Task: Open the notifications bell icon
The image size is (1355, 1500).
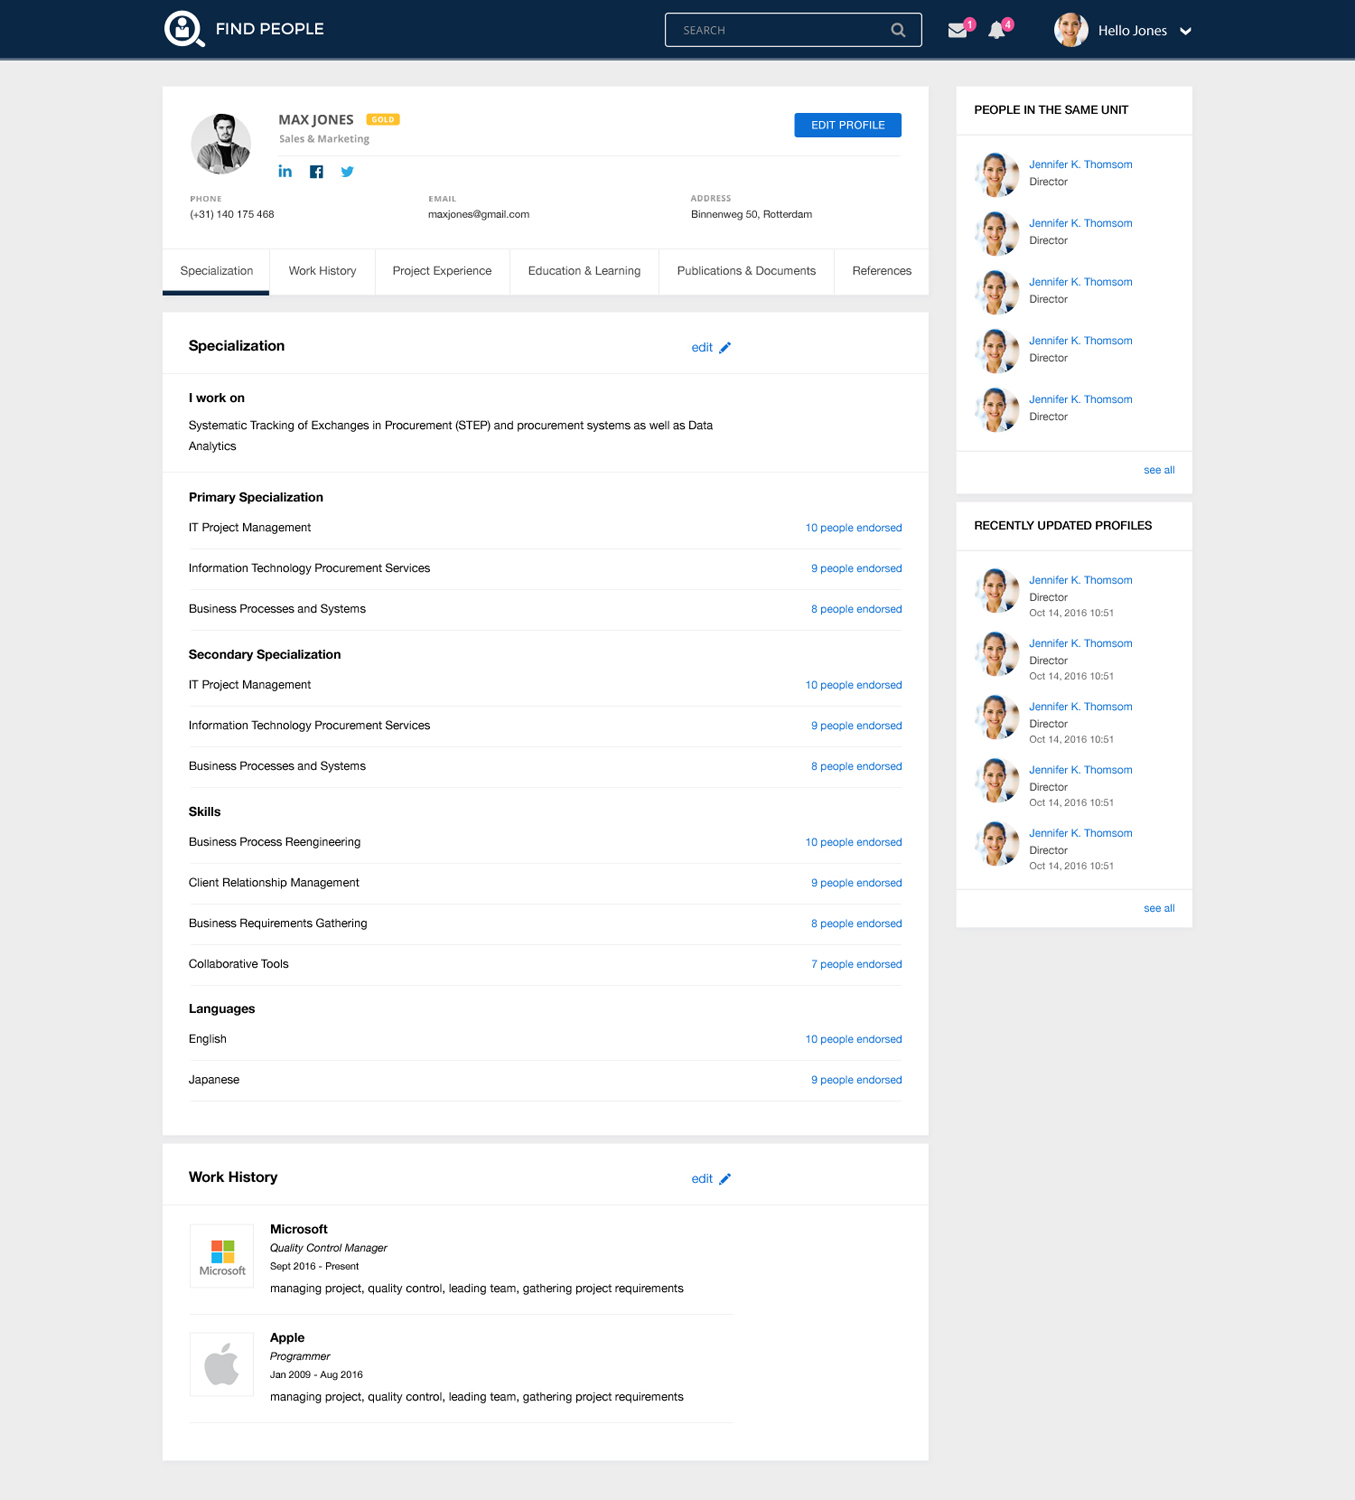Action: (x=996, y=30)
